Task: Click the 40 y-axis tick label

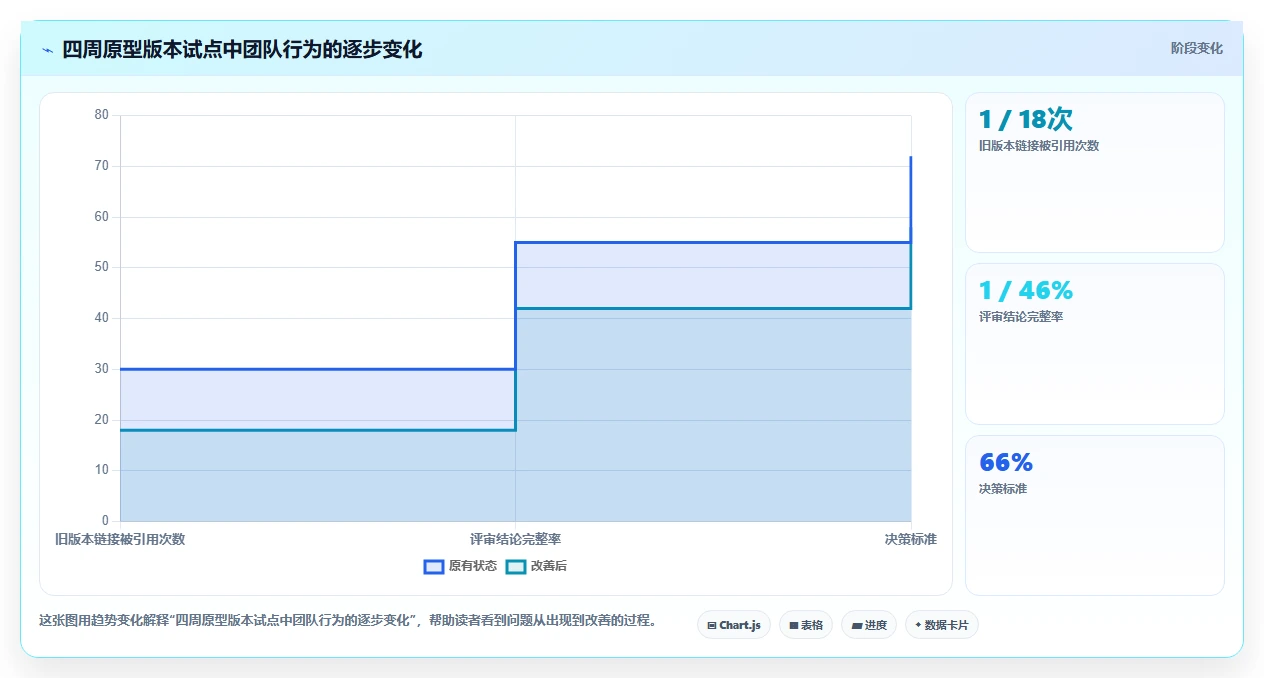Action: pos(102,318)
